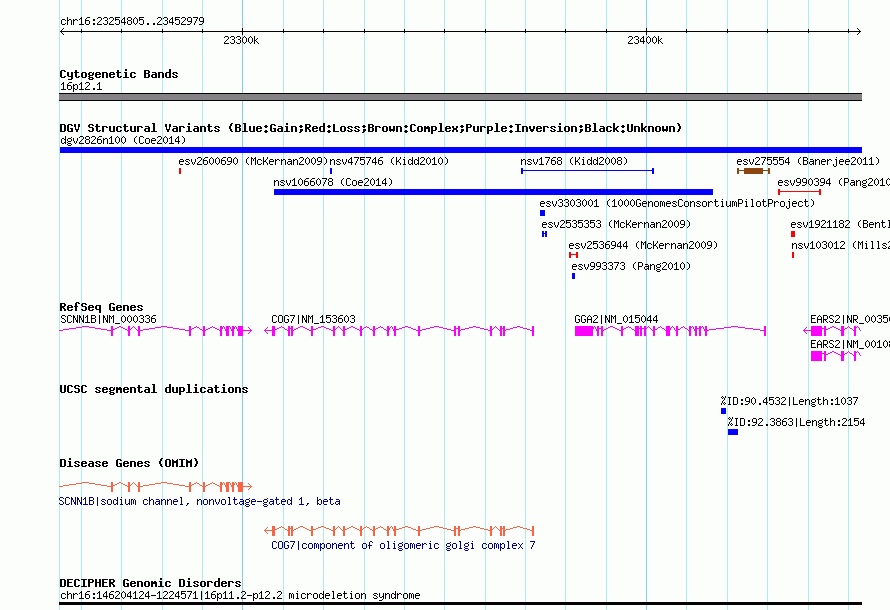Click the 23300k ruler tick label
This screenshot has width=890, height=610.
(241, 40)
